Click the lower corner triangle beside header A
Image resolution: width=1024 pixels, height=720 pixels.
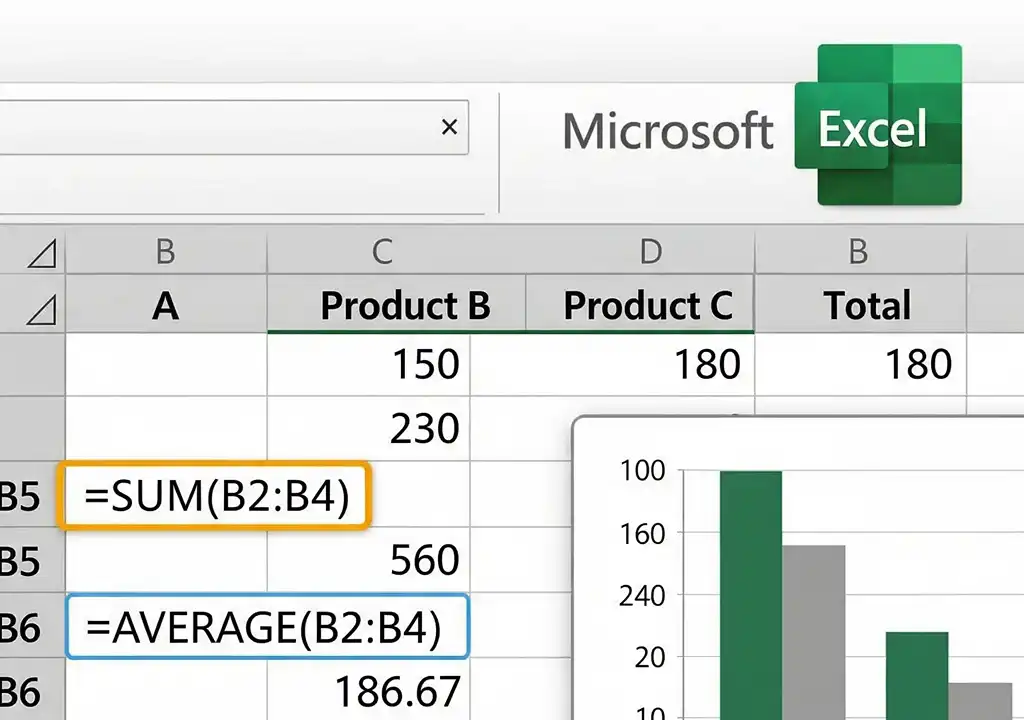coord(42,308)
